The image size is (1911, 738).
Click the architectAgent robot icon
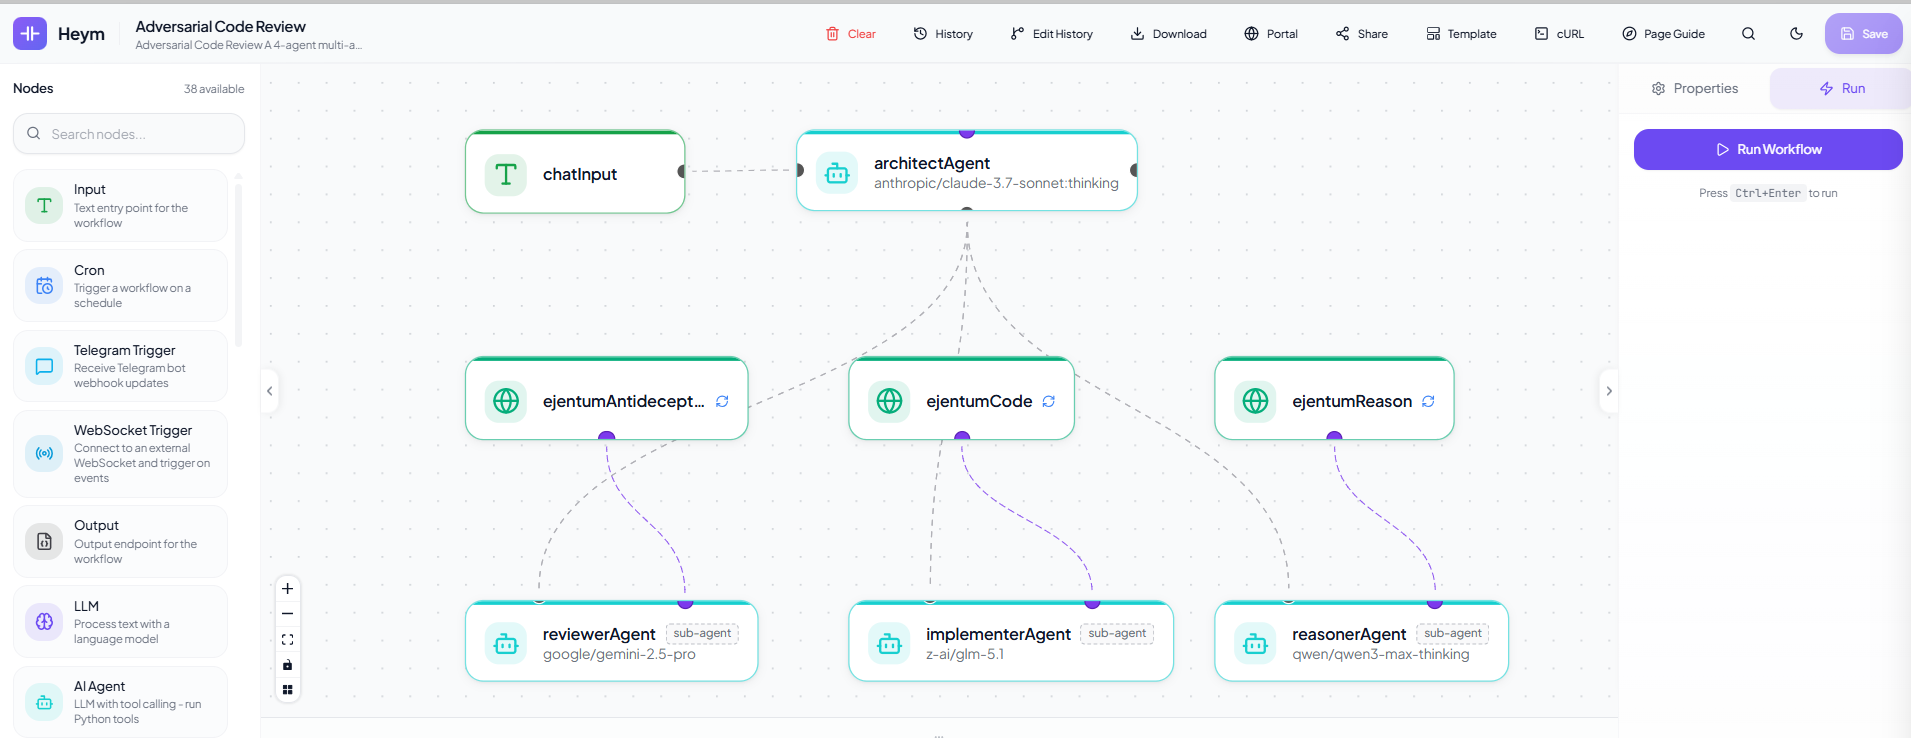click(837, 173)
